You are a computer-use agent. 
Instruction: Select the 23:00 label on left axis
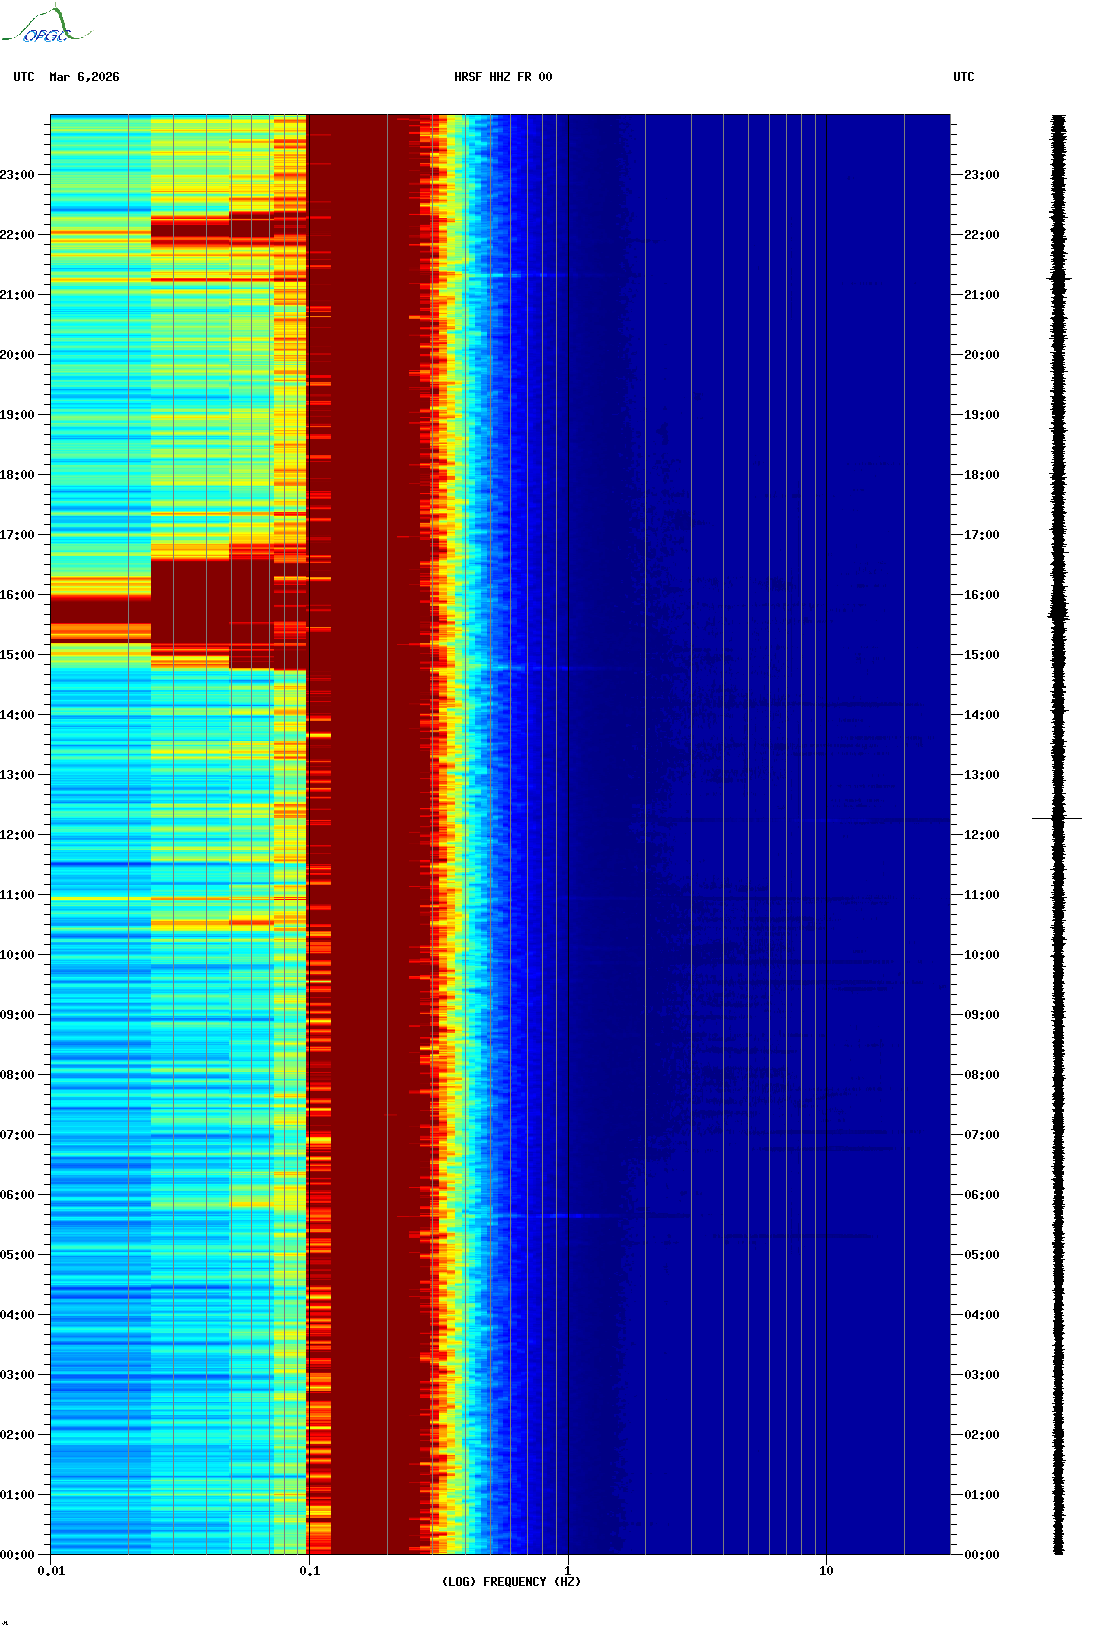pyautogui.click(x=17, y=175)
